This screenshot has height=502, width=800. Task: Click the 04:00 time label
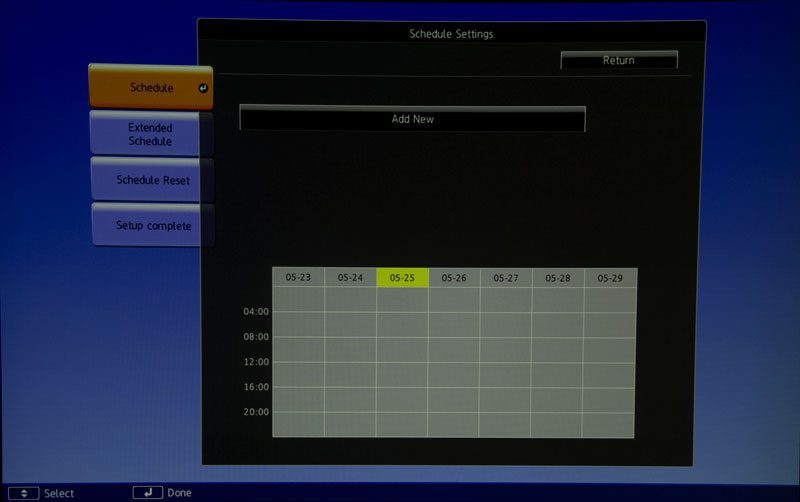[x=256, y=311]
